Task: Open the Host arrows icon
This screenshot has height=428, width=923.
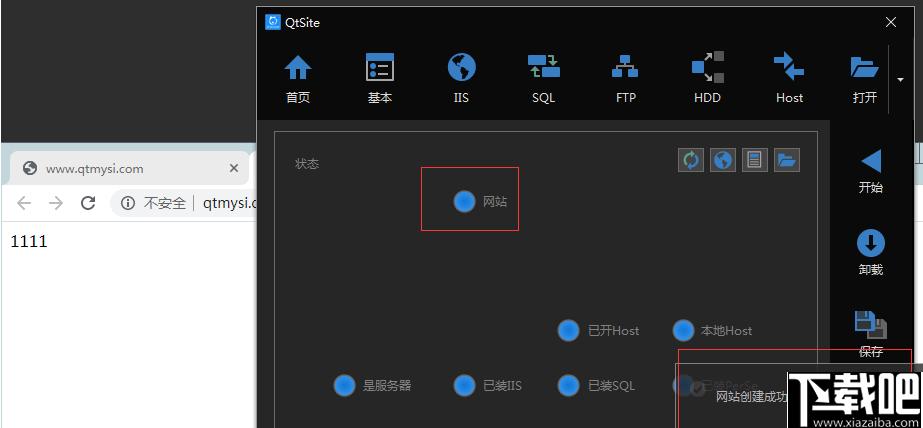Action: [789, 66]
